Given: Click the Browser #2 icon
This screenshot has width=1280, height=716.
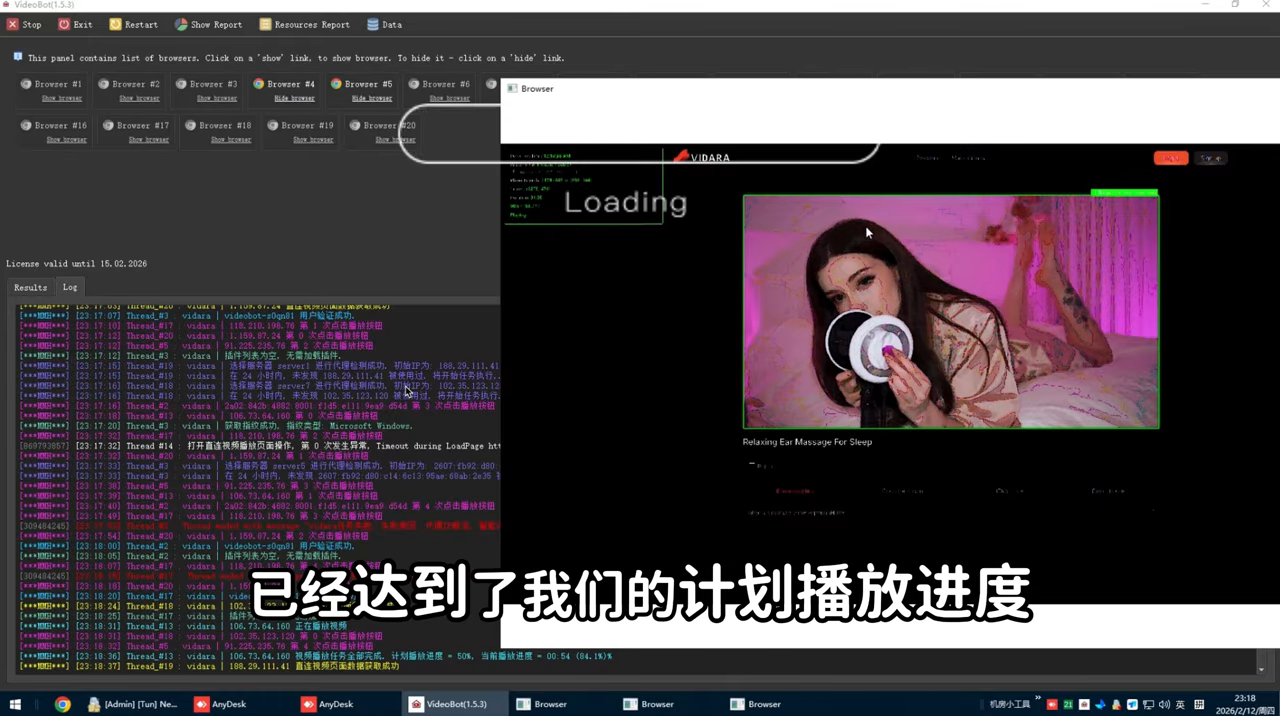Looking at the screenshot, I should (x=104, y=84).
